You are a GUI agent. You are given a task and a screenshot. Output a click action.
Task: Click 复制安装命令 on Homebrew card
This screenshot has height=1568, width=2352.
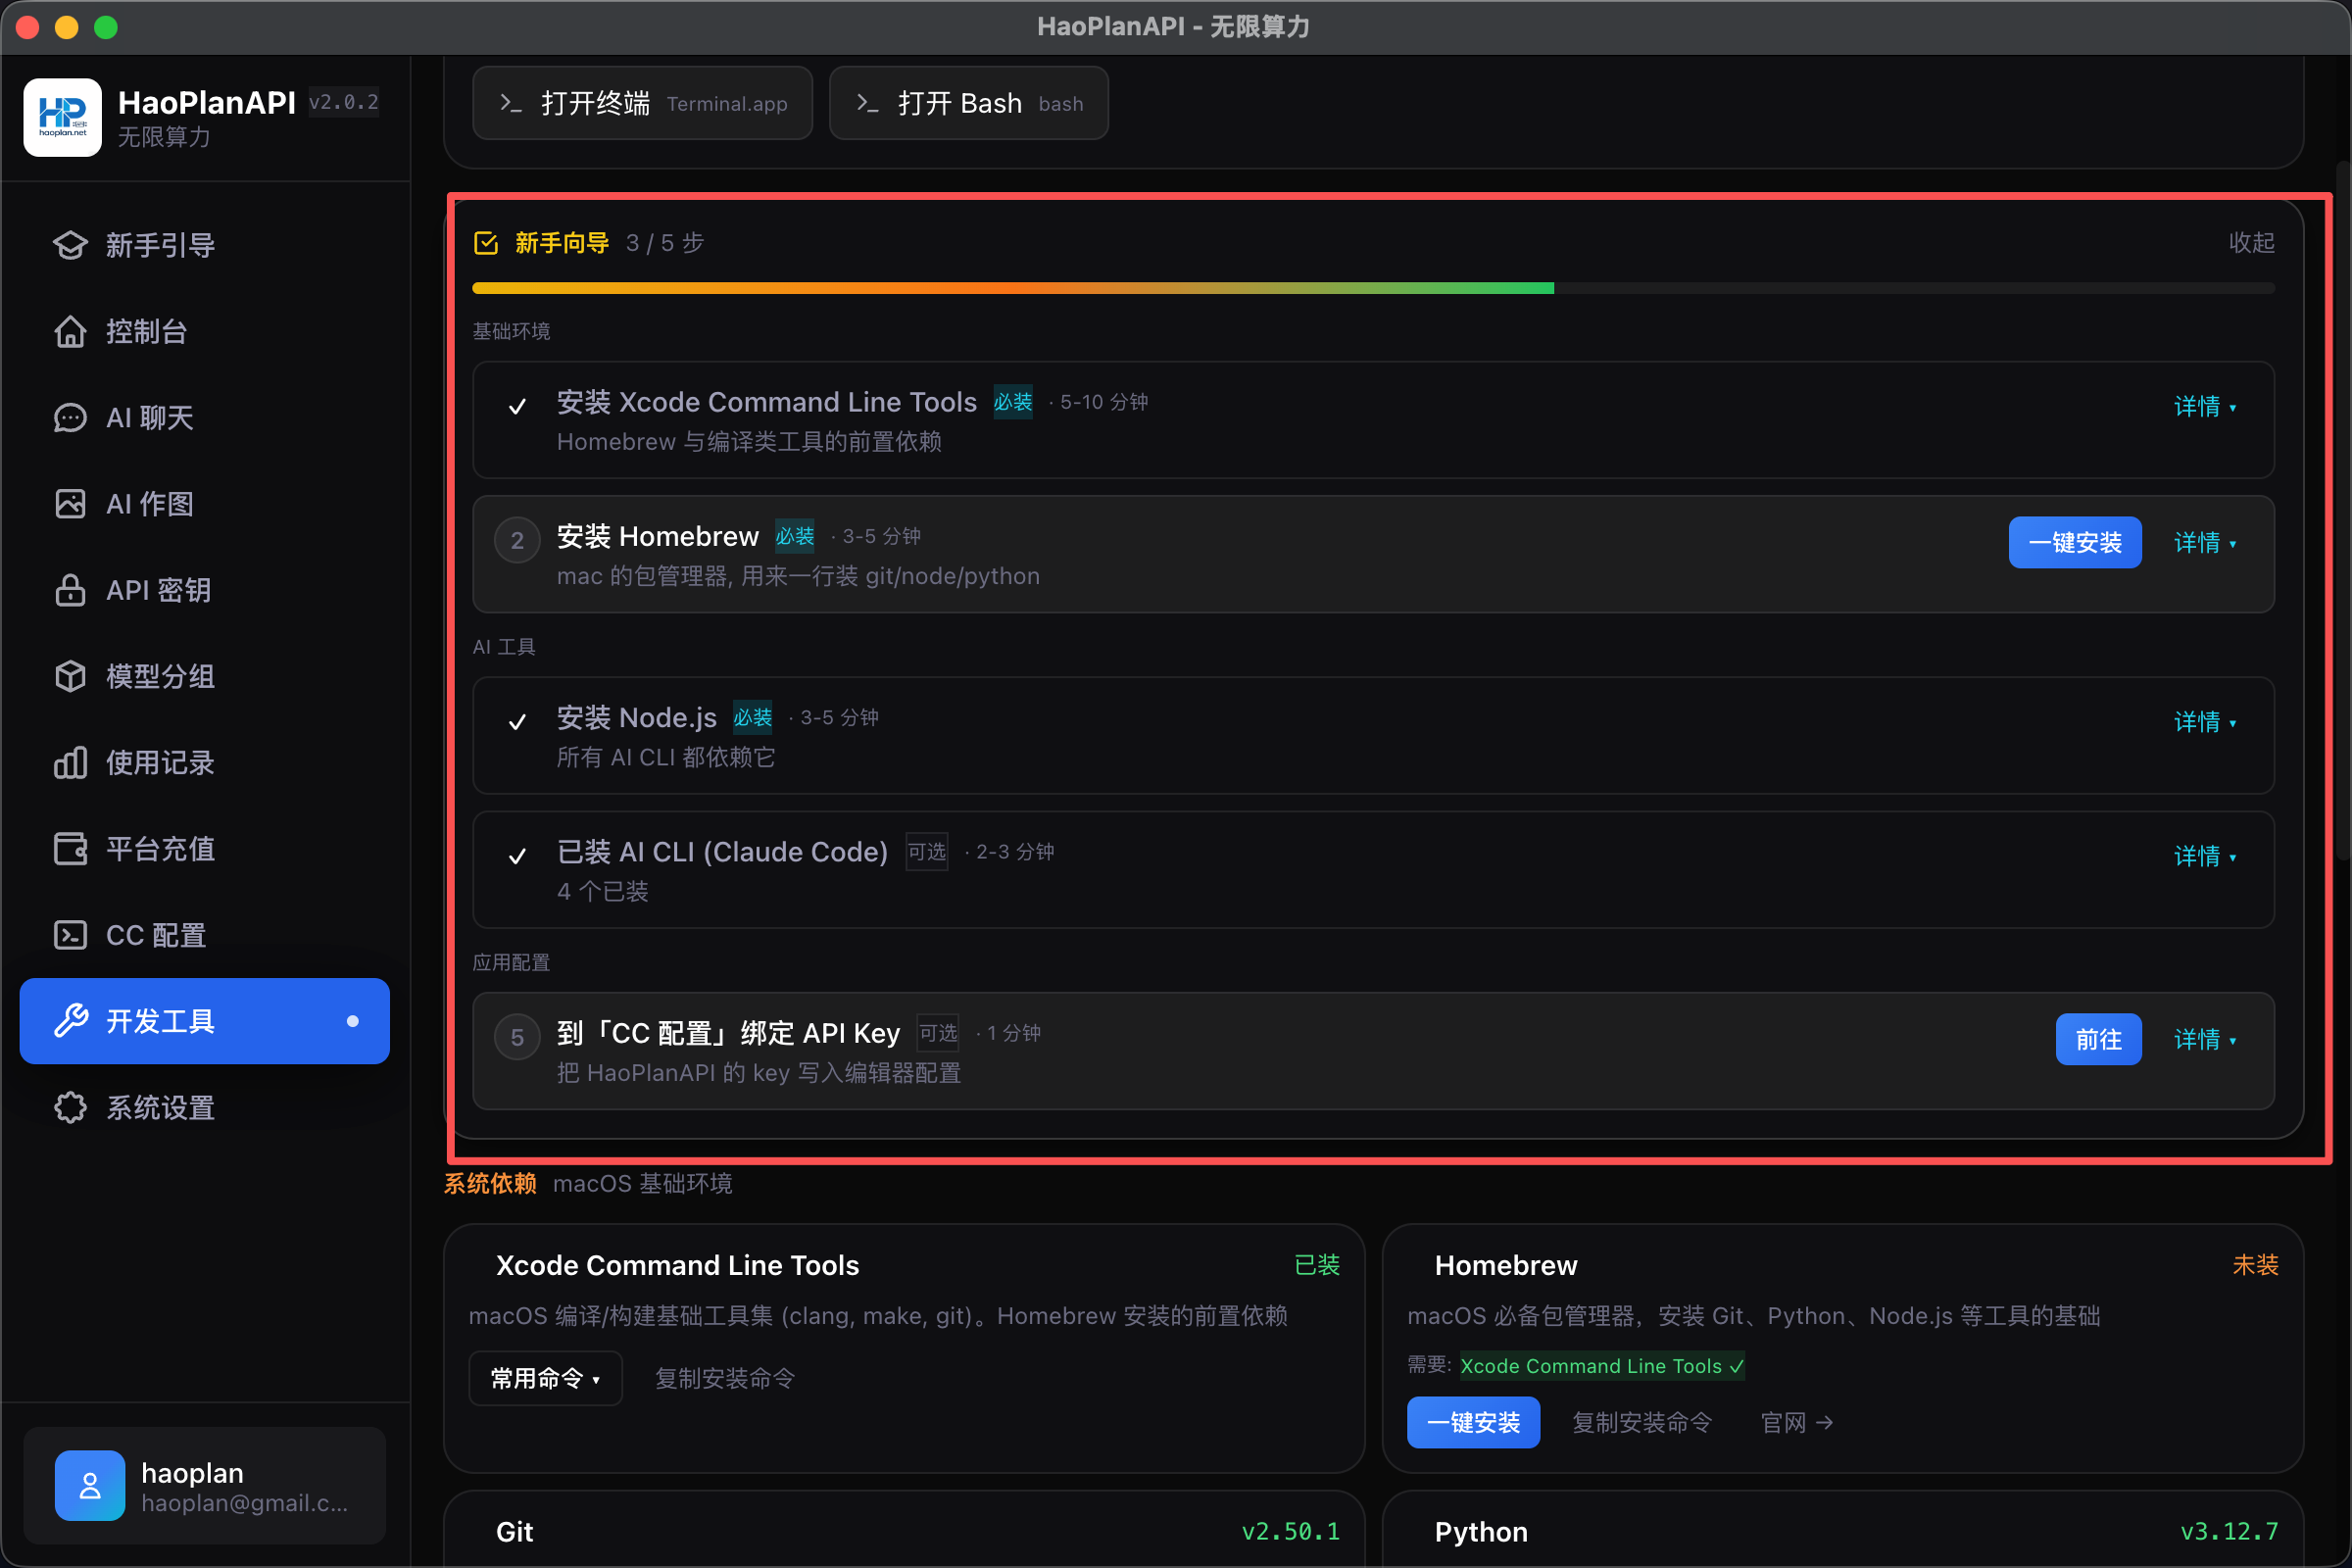pos(1642,1423)
